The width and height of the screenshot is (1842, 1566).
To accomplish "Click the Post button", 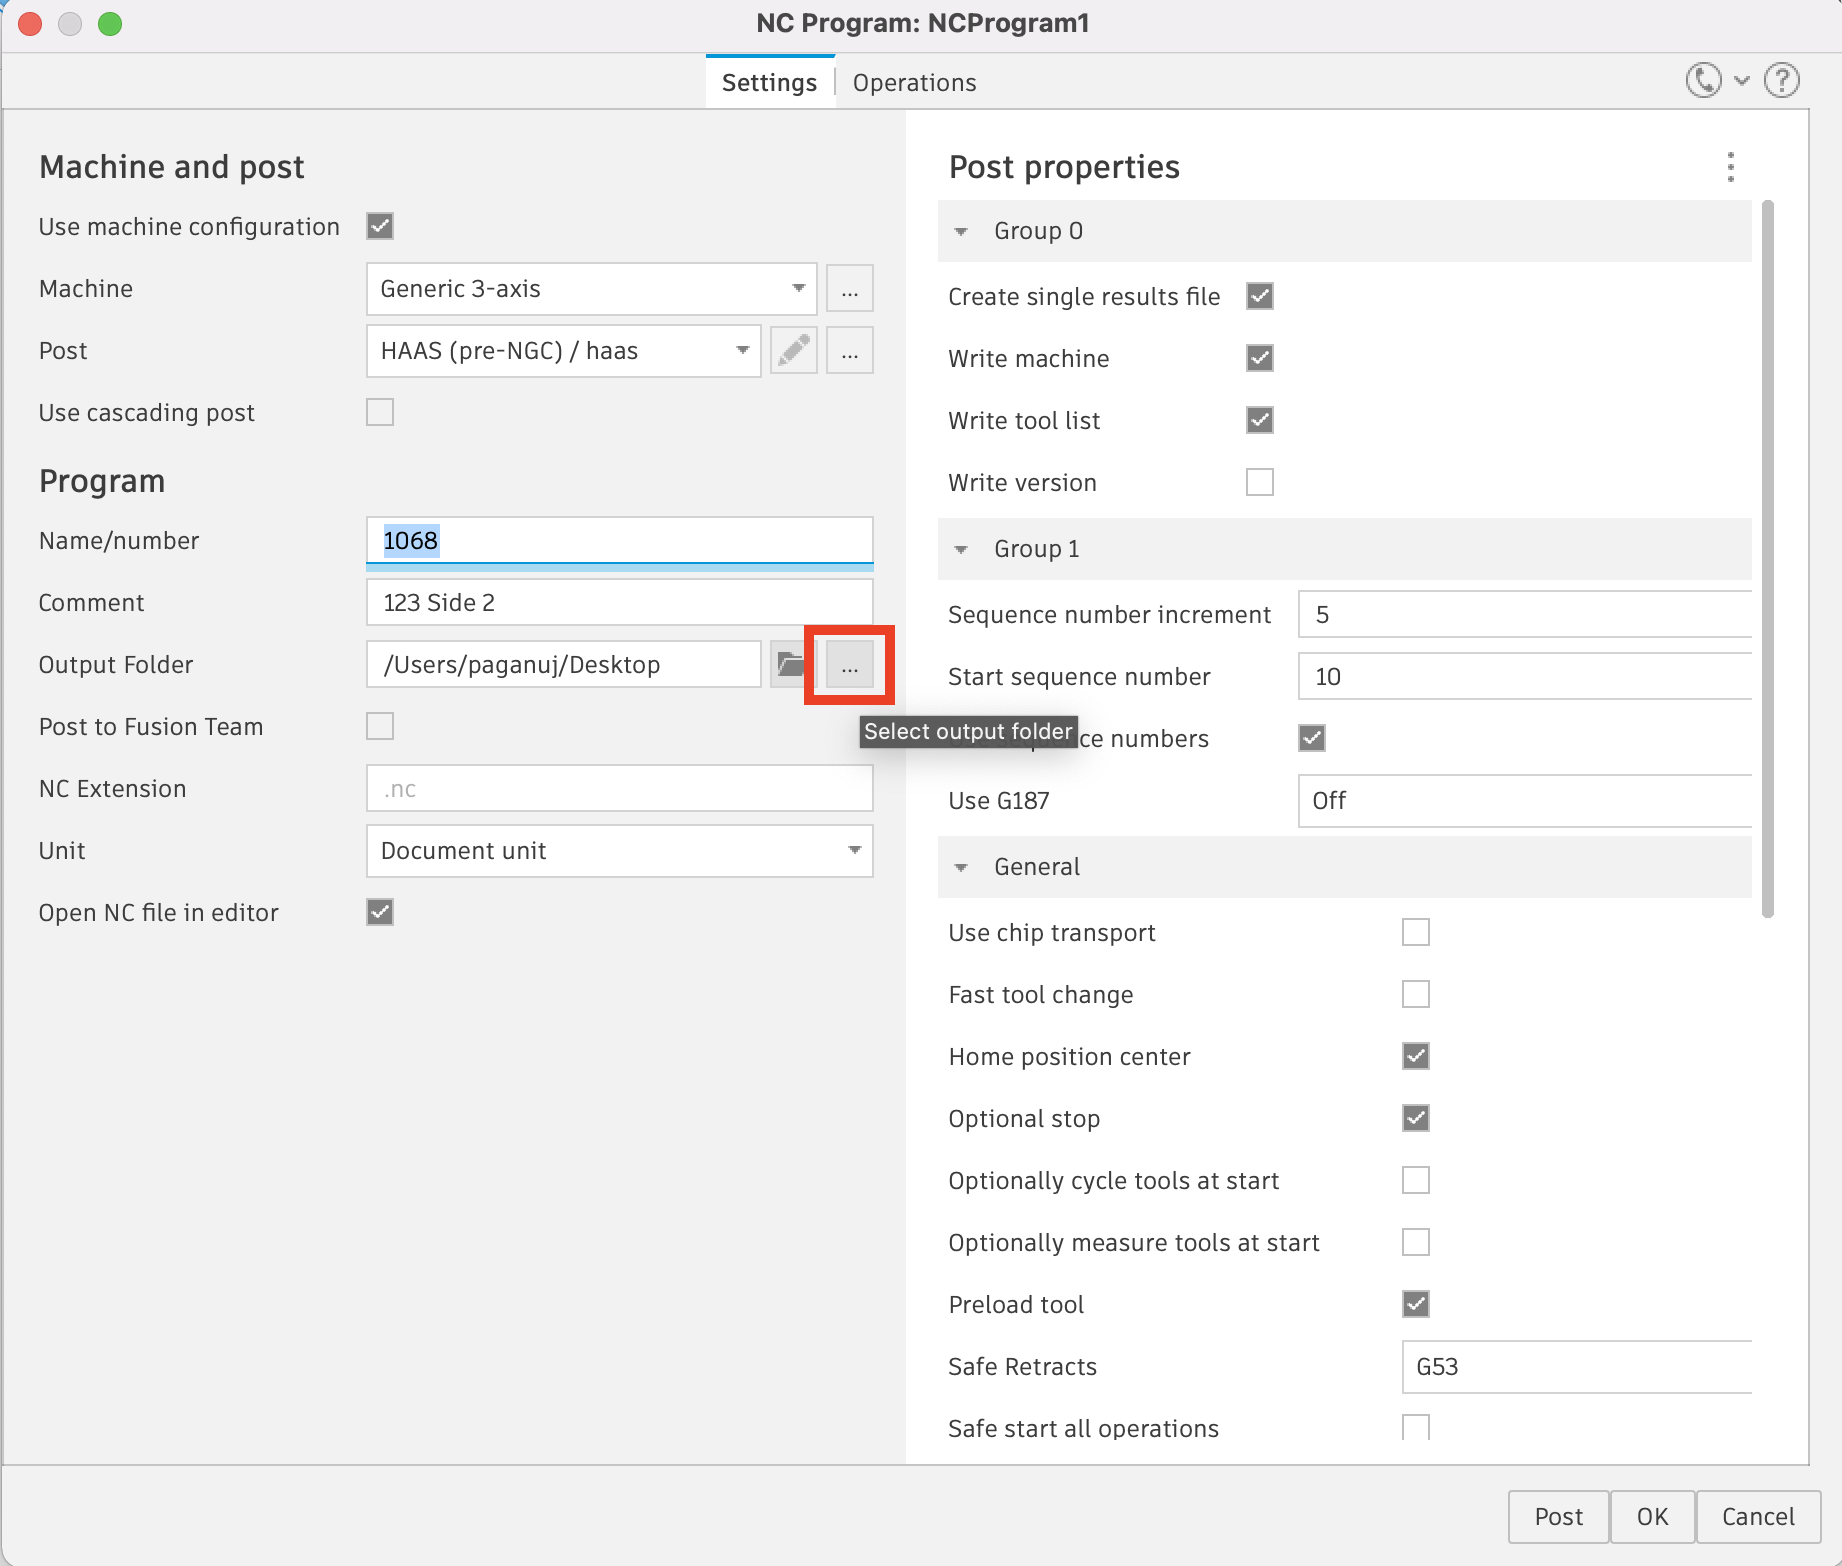I will click(1558, 1517).
